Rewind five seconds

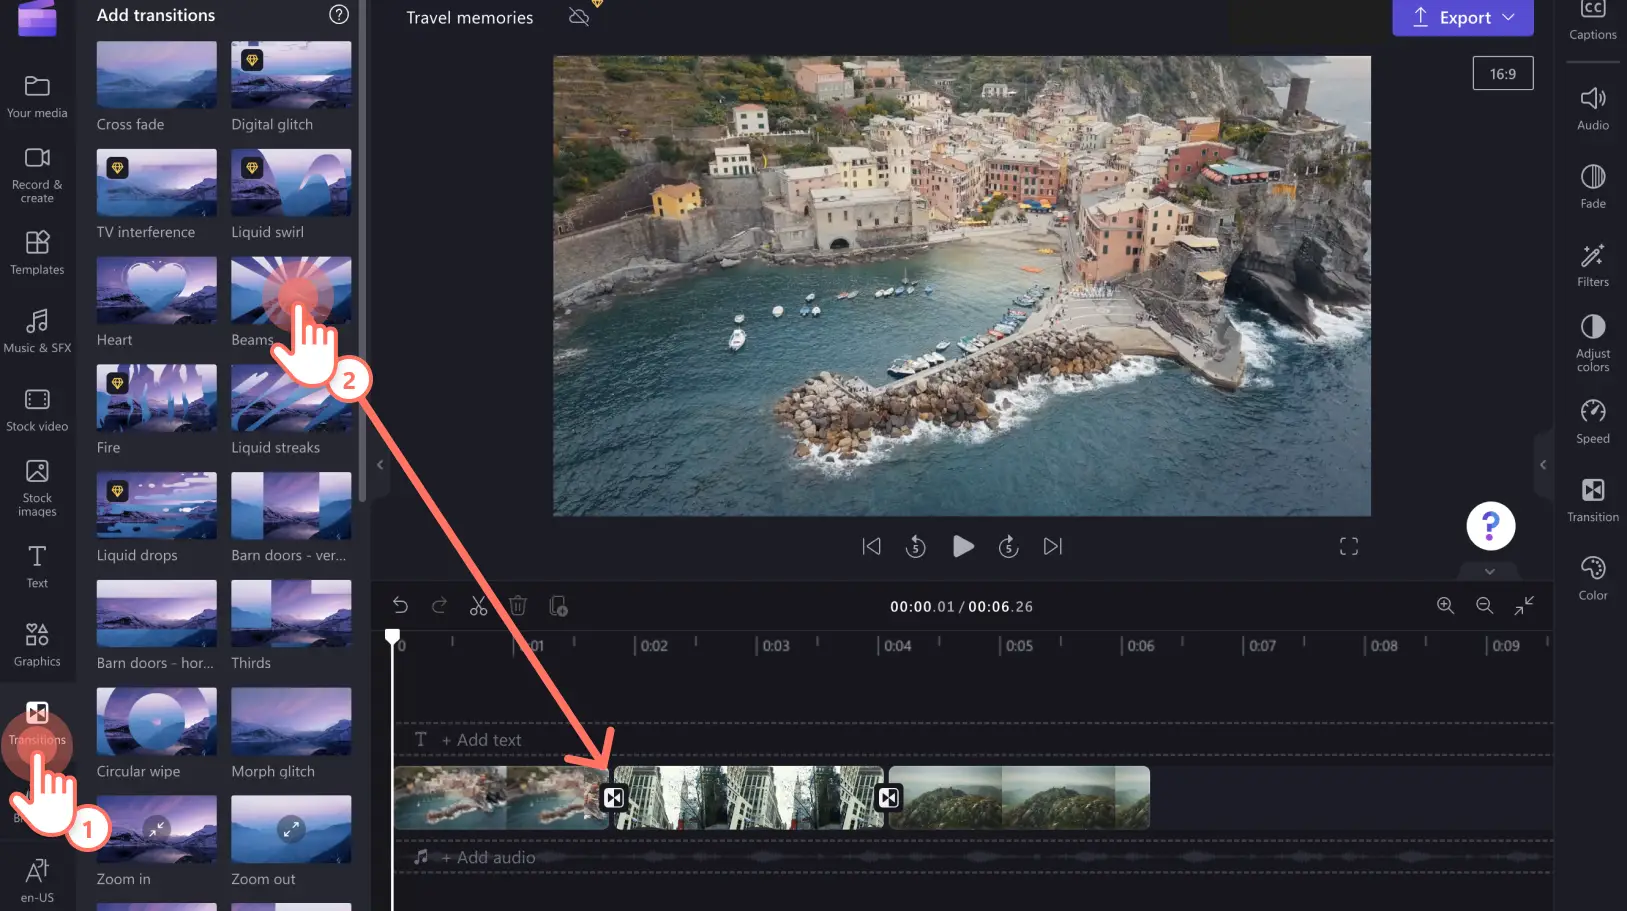pyautogui.click(x=915, y=546)
